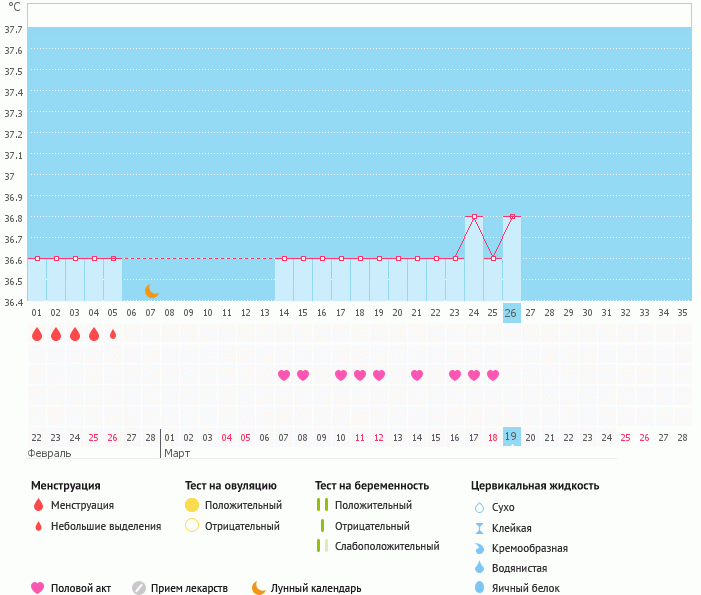Image resolution: width=701 pixels, height=595 pixels.
Task: Click the menstruation drop on cycle day 01
Action: (37, 334)
